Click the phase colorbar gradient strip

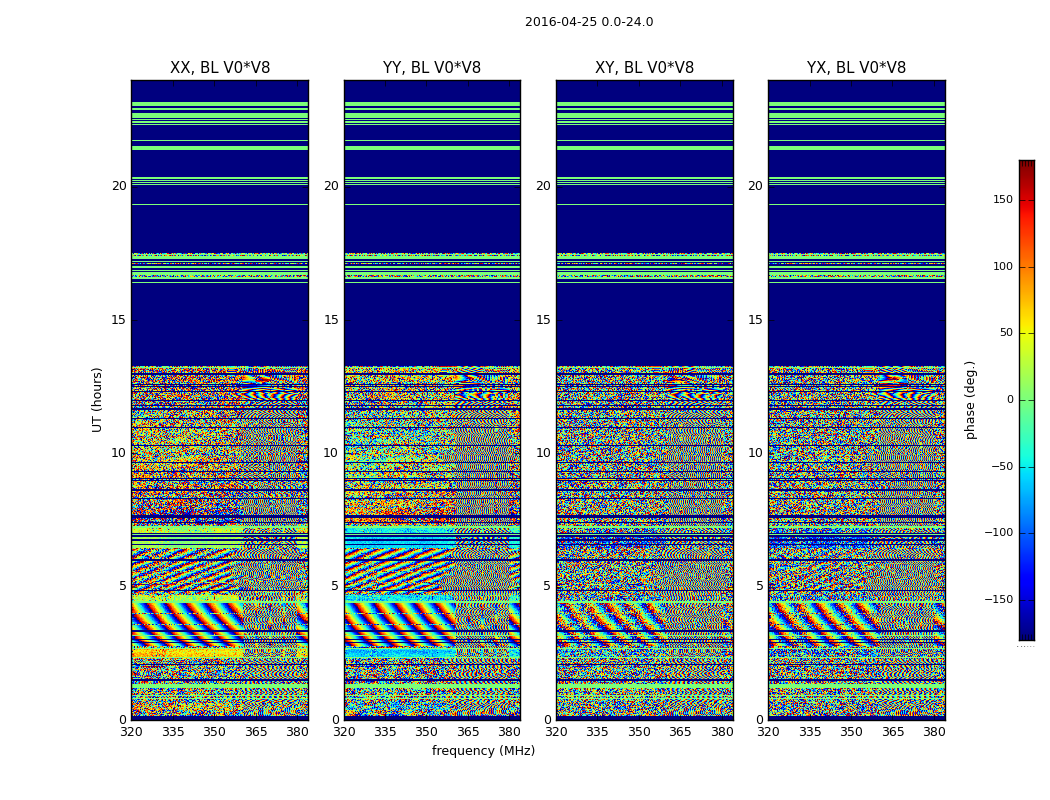(1027, 400)
